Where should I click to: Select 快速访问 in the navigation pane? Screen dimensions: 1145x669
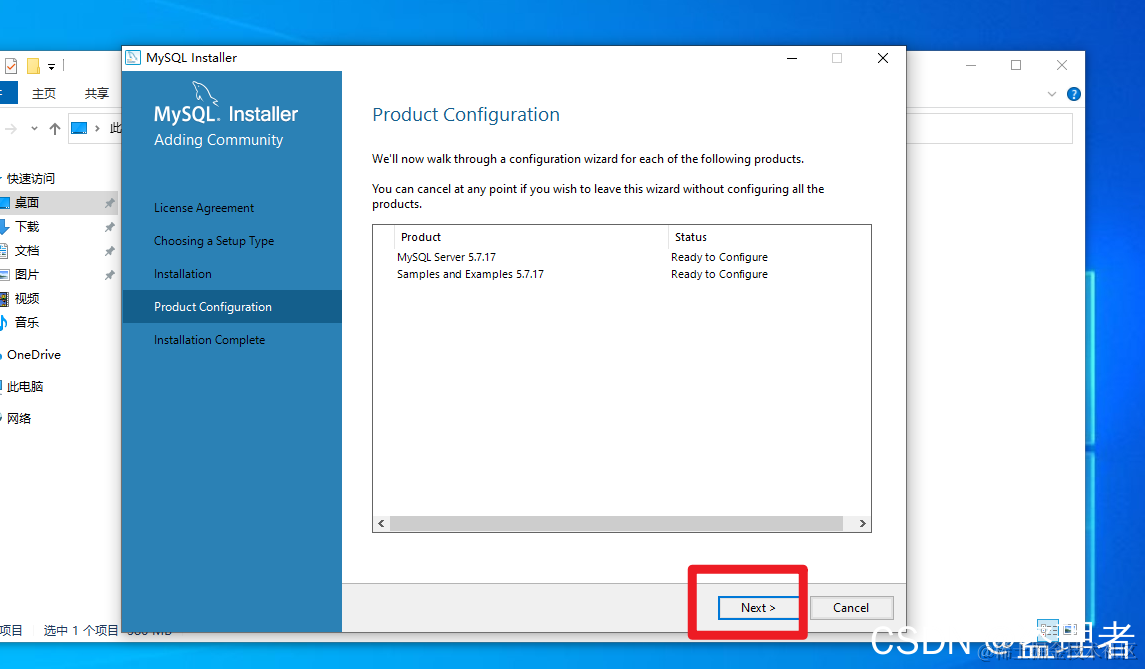(31, 178)
